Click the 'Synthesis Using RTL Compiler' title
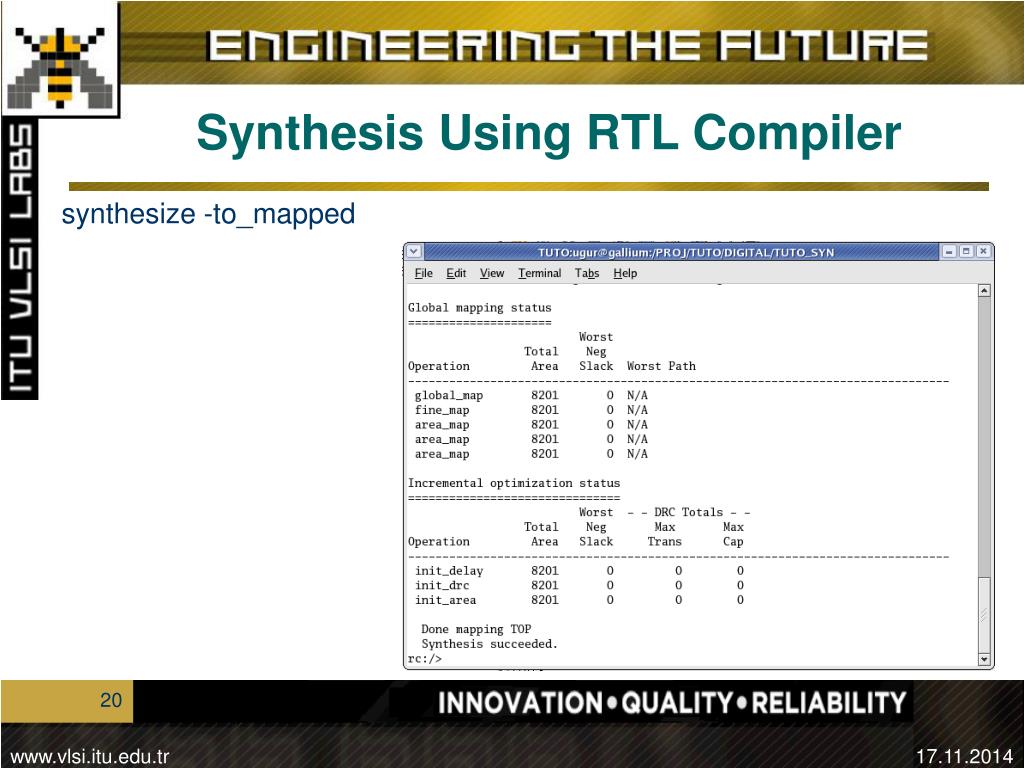Screen dimensions: 1024x768 pos(549,133)
